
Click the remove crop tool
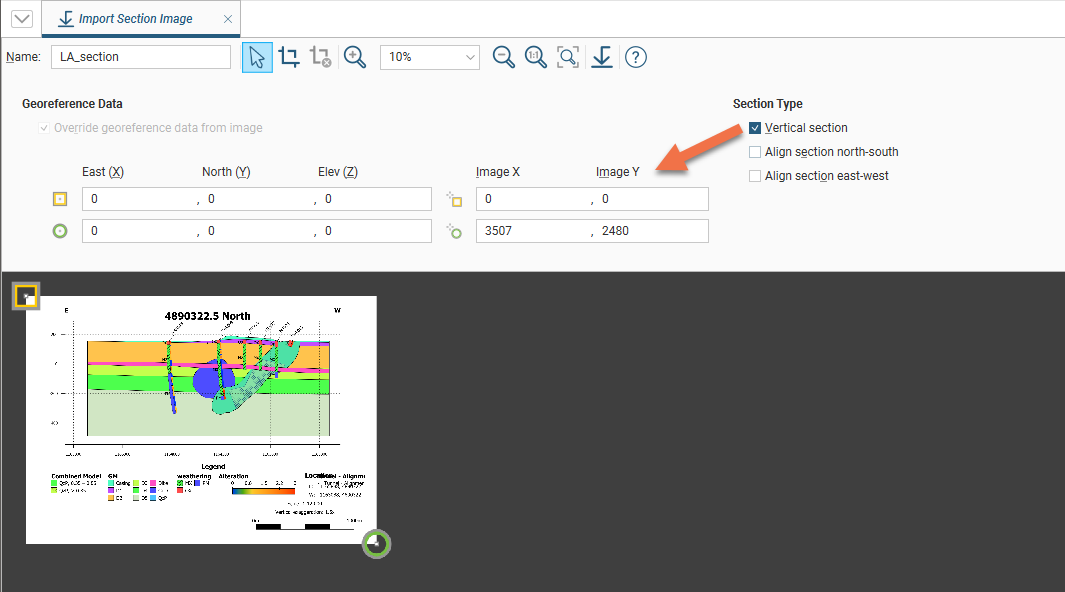pyautogui.click(x=320, y=57)
